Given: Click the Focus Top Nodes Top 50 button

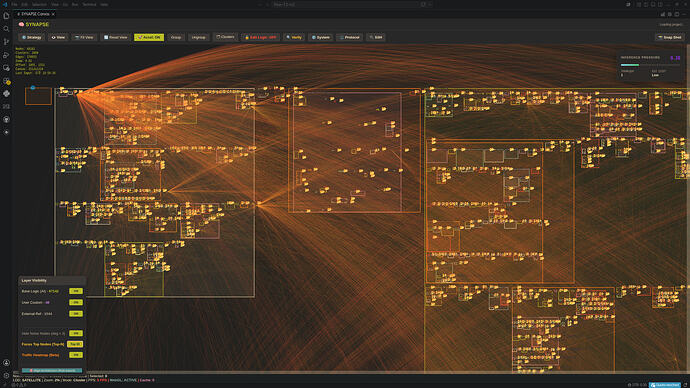Looking at the screenshot, I should coord(75,344).
